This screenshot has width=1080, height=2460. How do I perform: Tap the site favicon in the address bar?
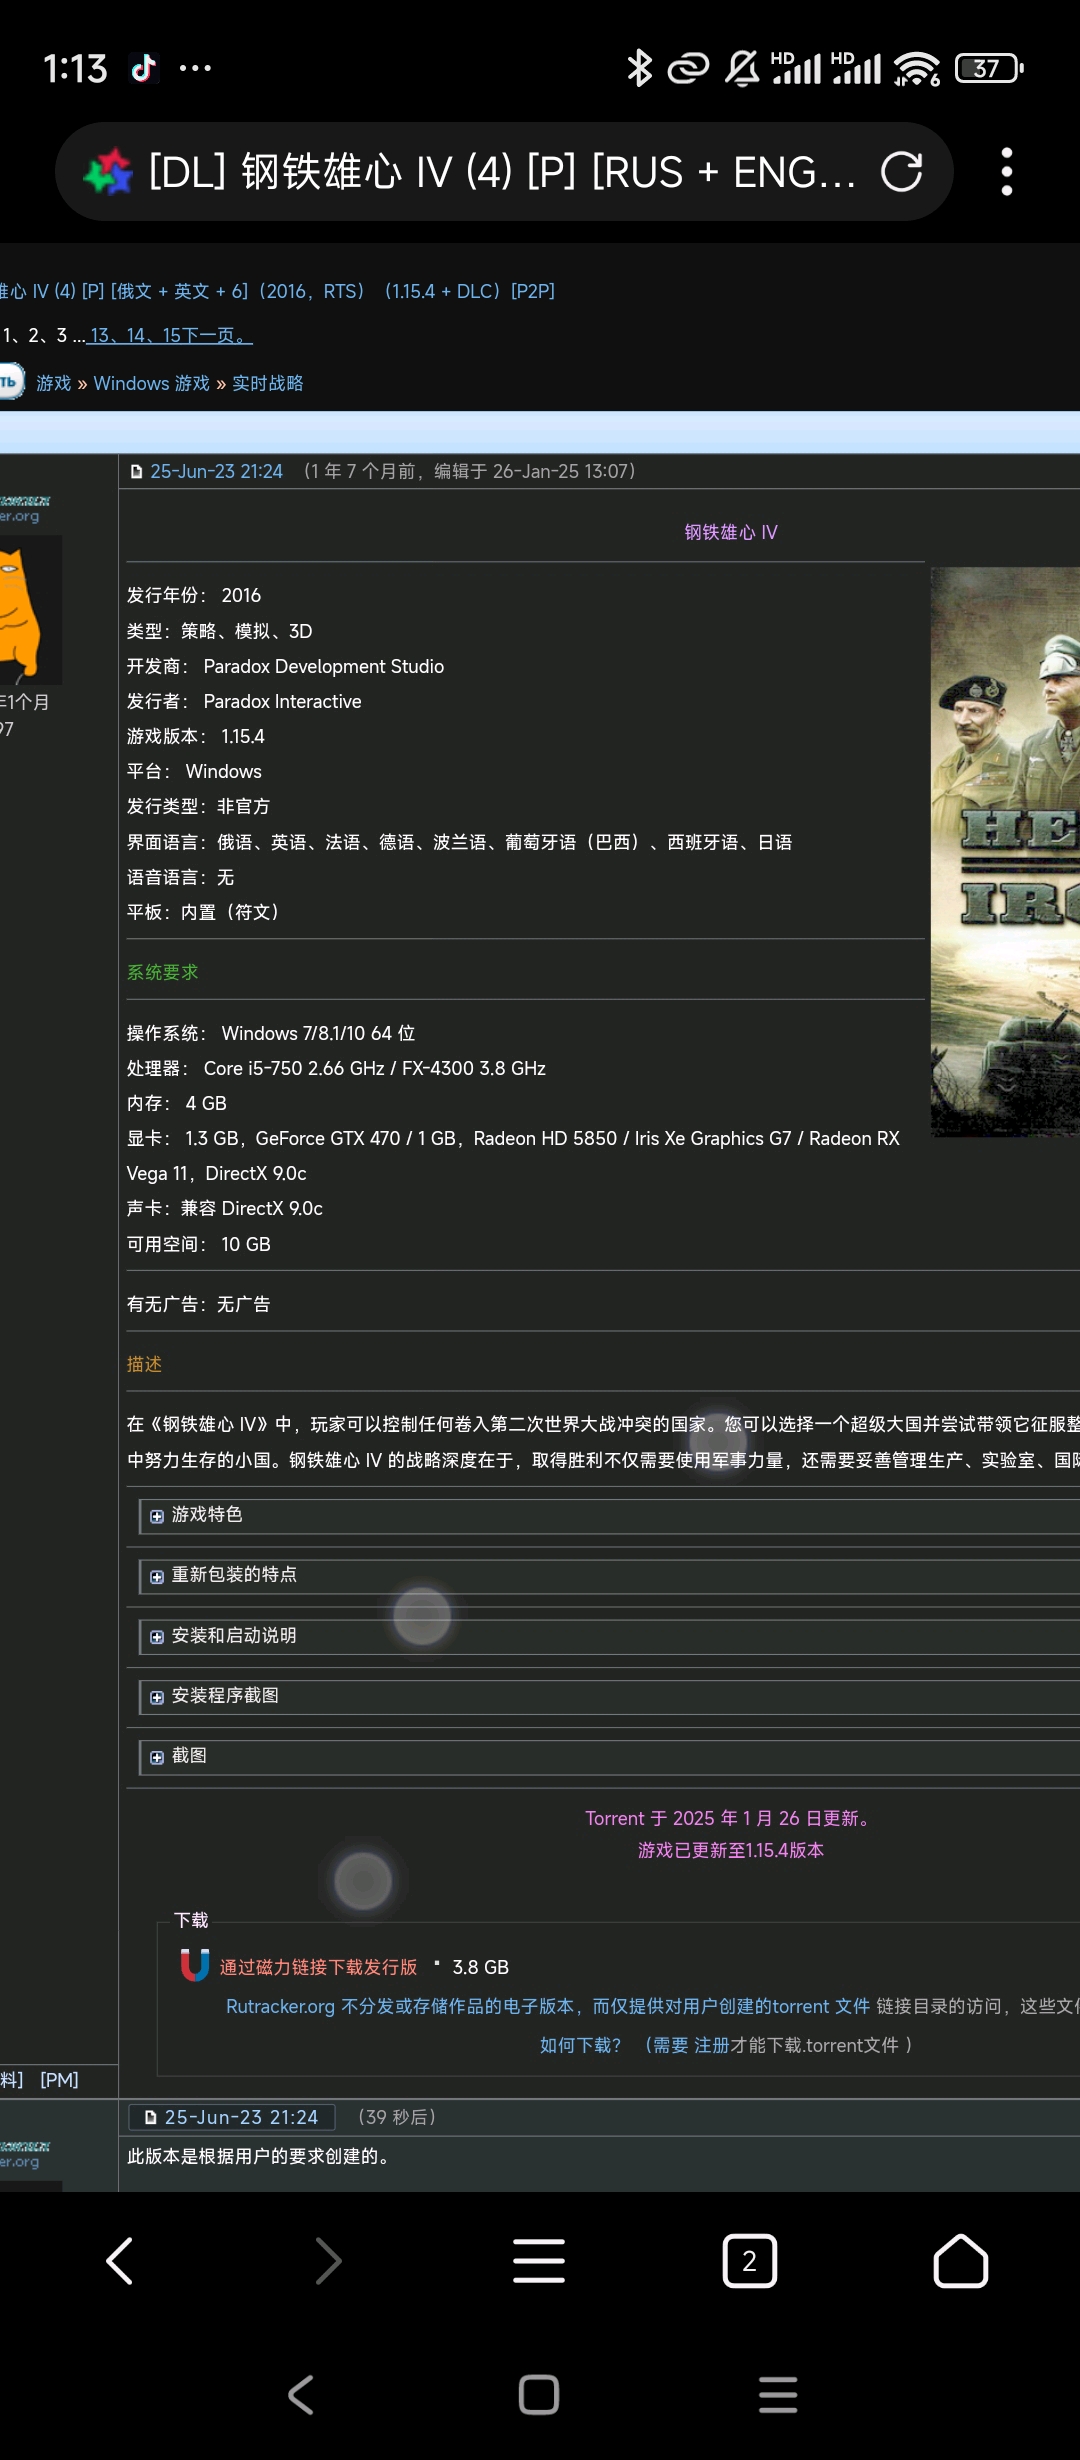pyautogui.click(x=108, y=172)
